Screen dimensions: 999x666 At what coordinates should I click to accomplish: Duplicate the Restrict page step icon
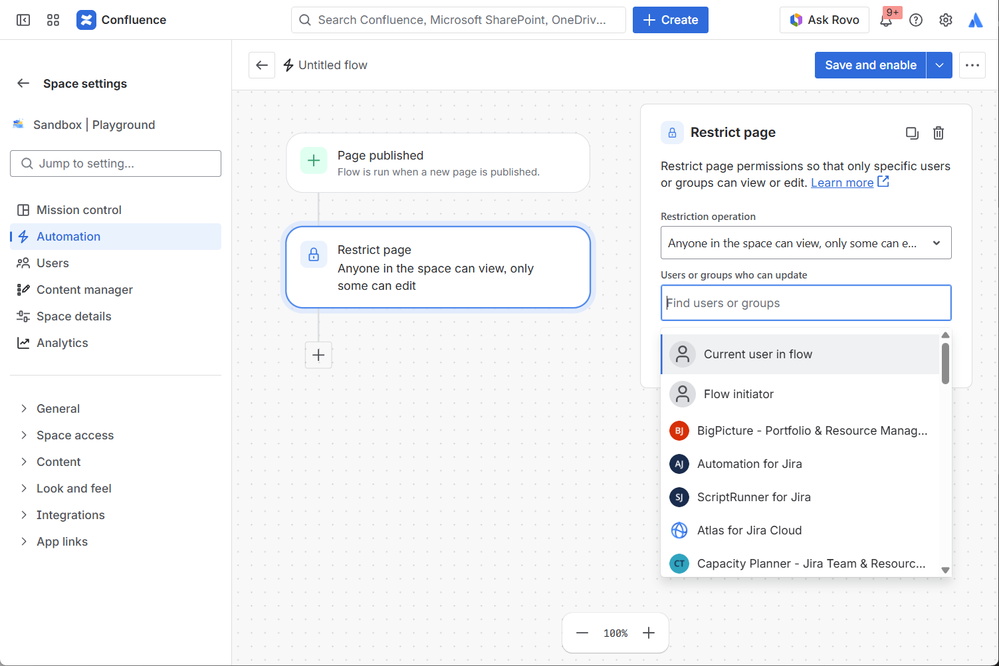912,133
